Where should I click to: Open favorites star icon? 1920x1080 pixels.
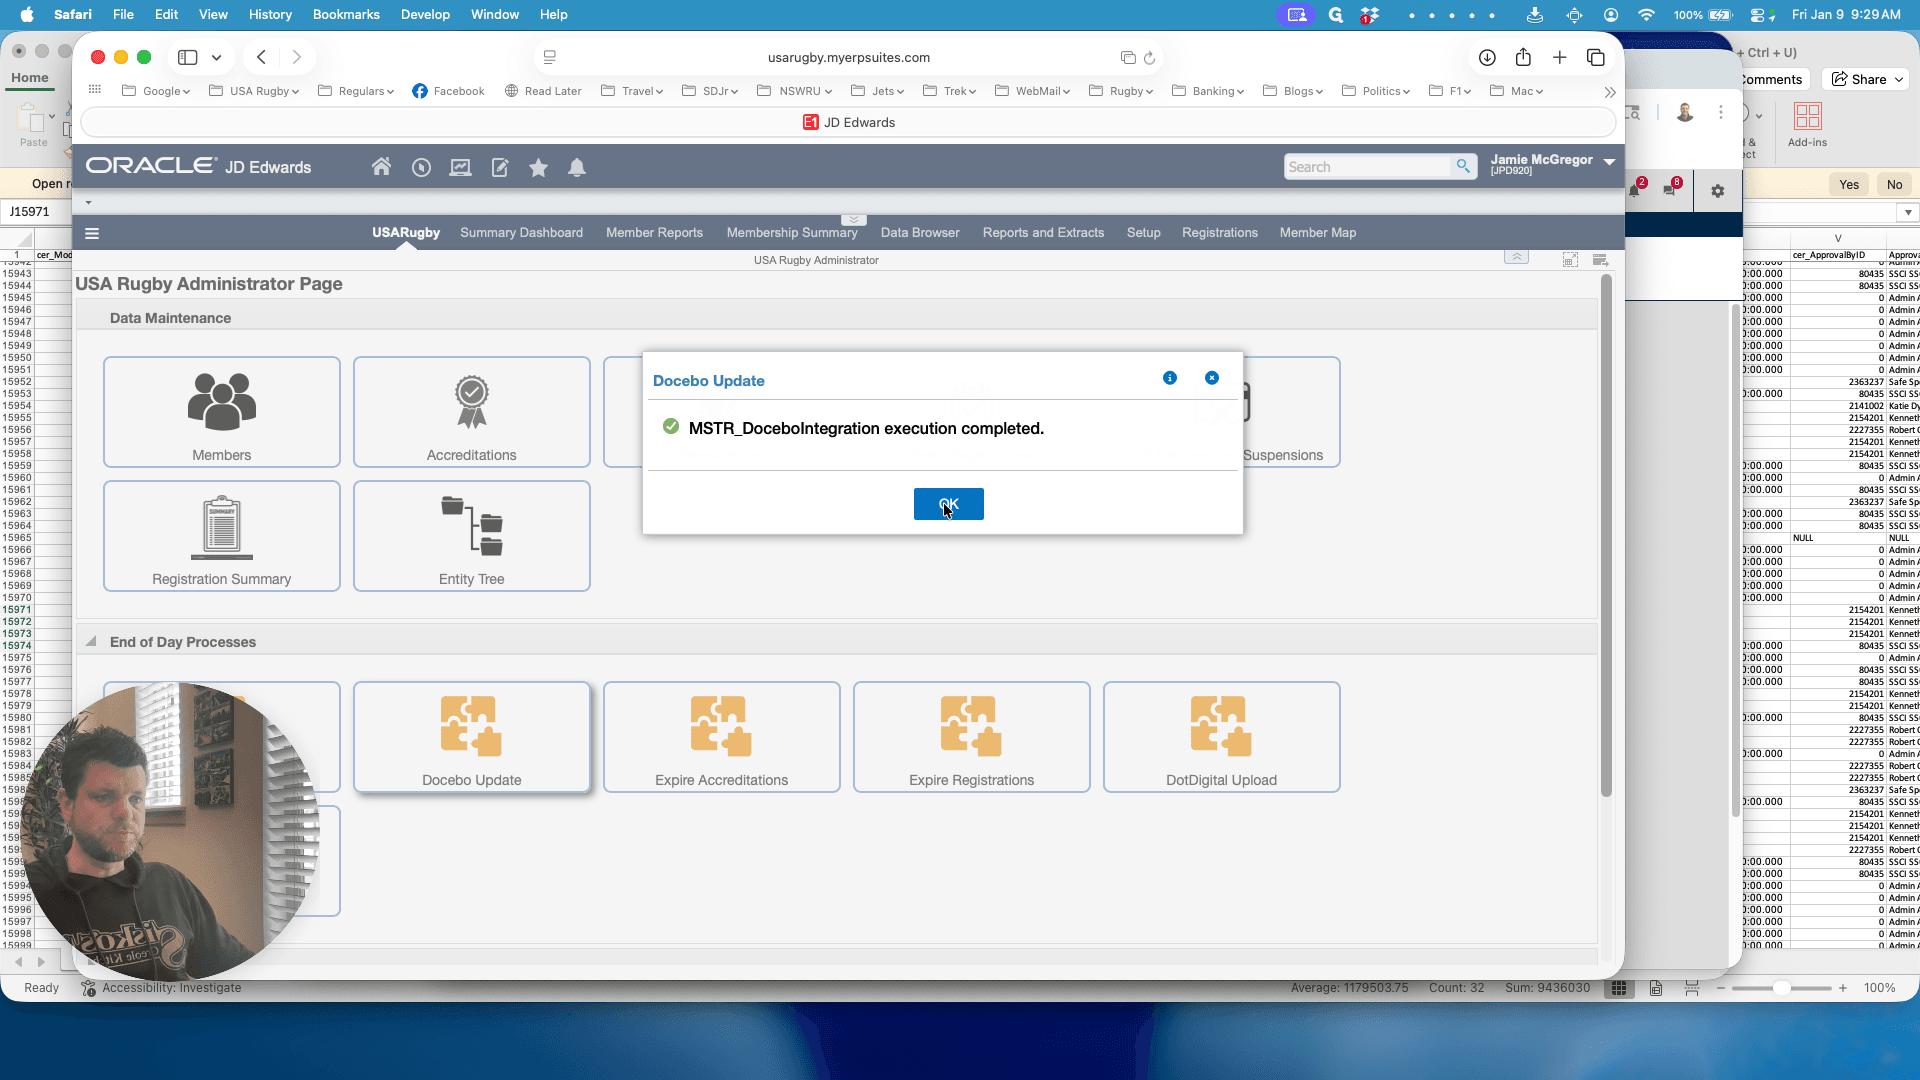(538, 167)
